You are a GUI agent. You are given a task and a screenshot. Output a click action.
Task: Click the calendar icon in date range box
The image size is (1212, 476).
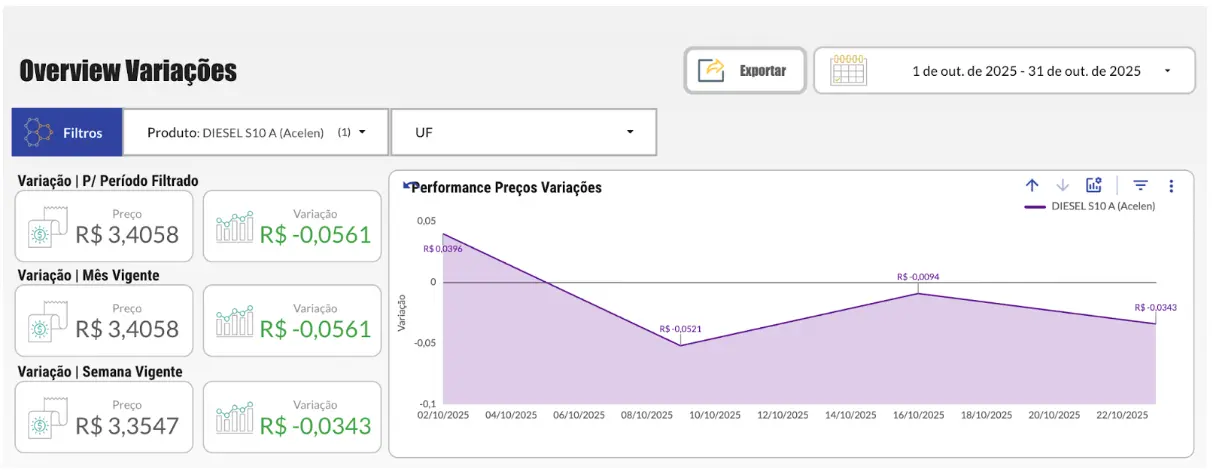(848, 70)
